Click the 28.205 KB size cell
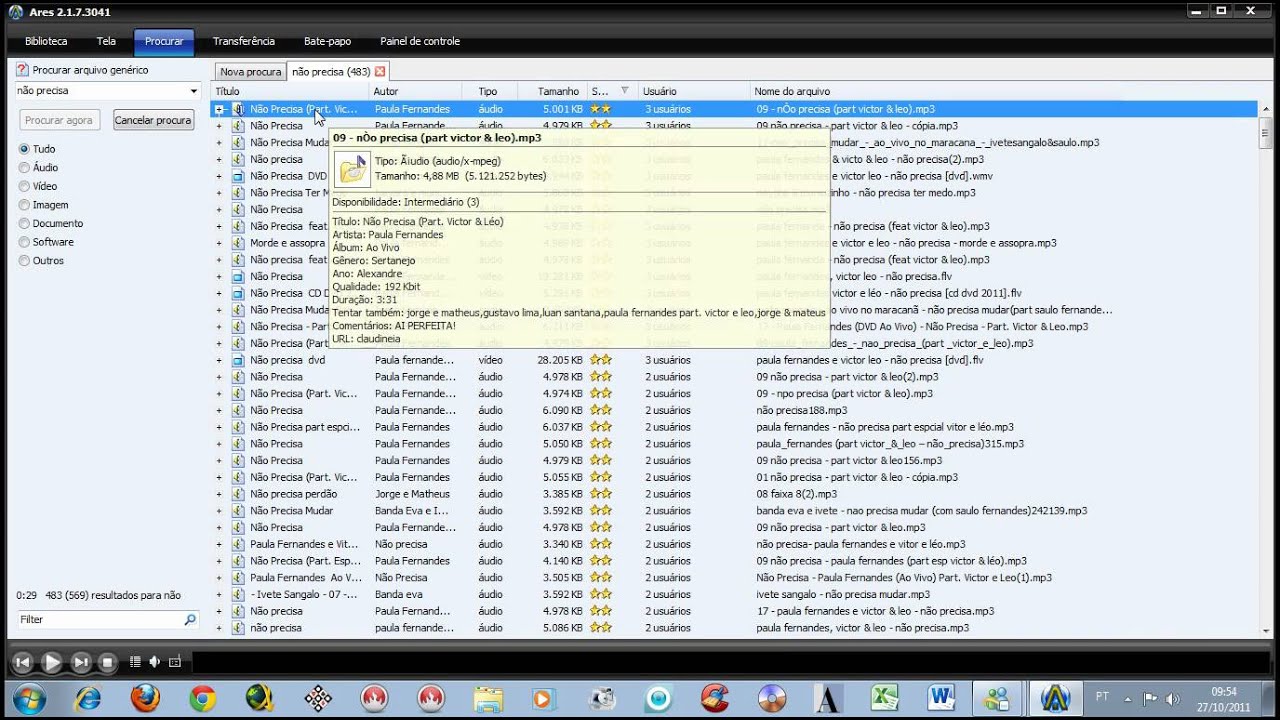Screen dimensions: 1280x720 tap(560, 360)
